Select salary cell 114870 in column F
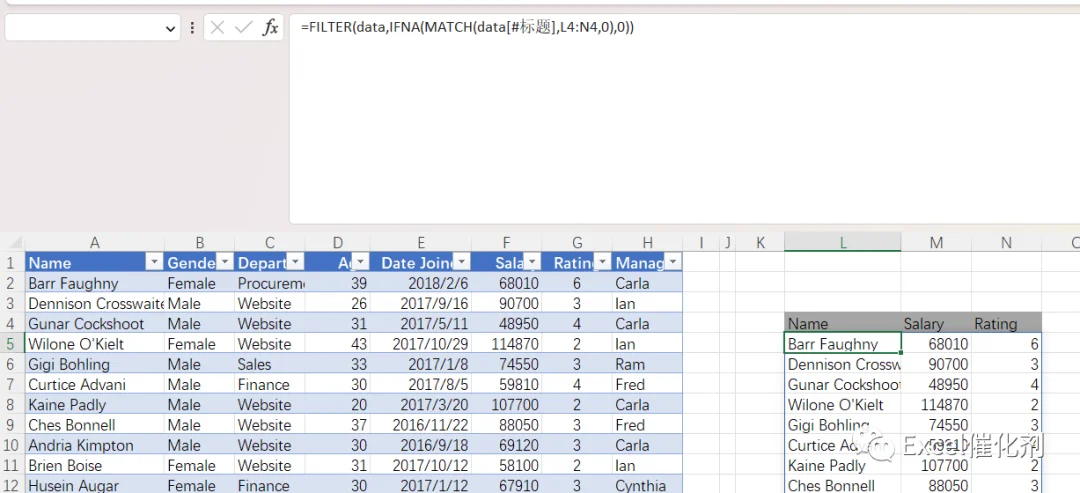 [507, 344]
